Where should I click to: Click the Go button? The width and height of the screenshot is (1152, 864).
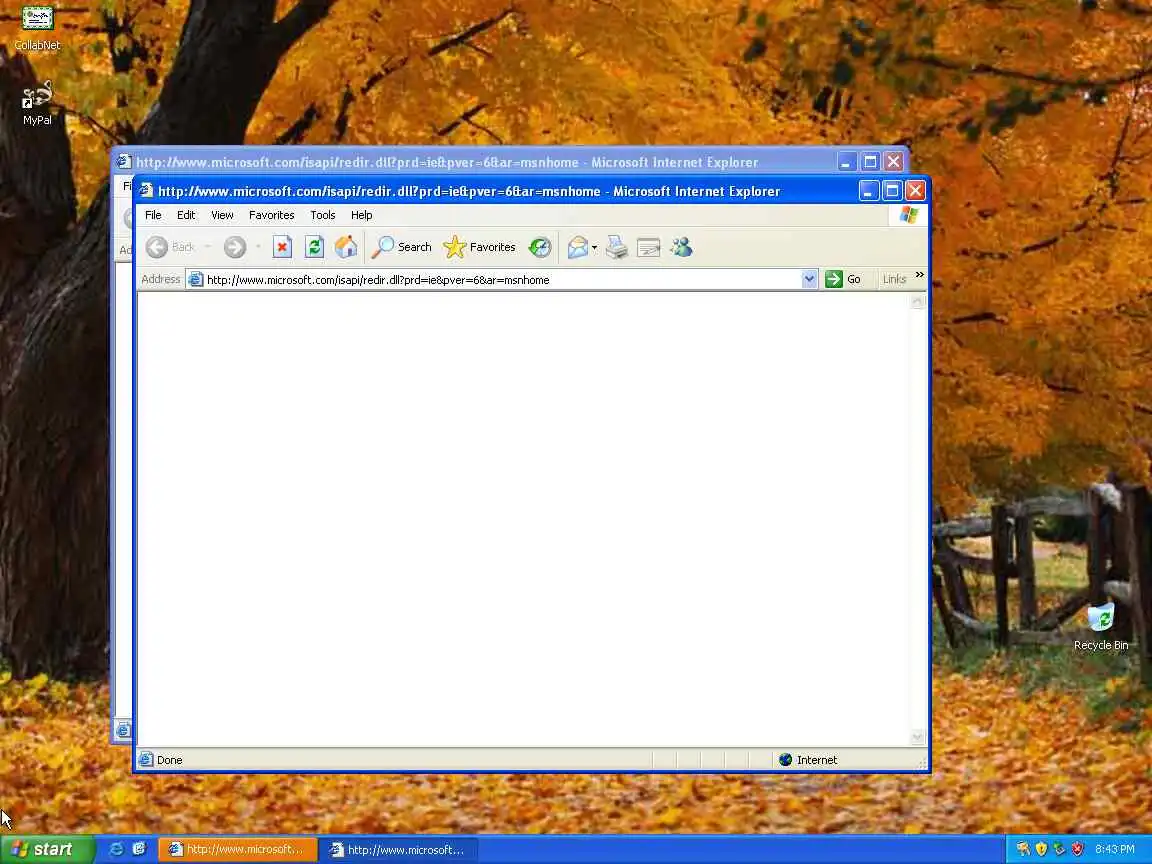(843, 279)
